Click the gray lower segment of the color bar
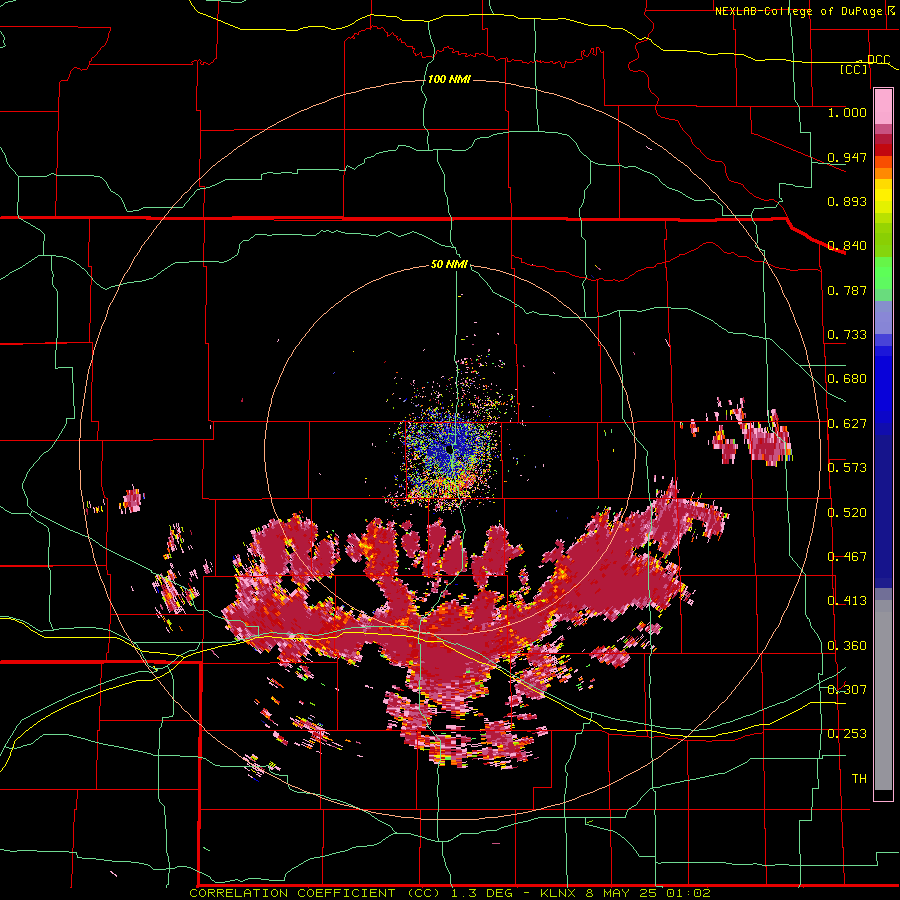The width and height of the screenshot is (900, 900). point(883,695)
